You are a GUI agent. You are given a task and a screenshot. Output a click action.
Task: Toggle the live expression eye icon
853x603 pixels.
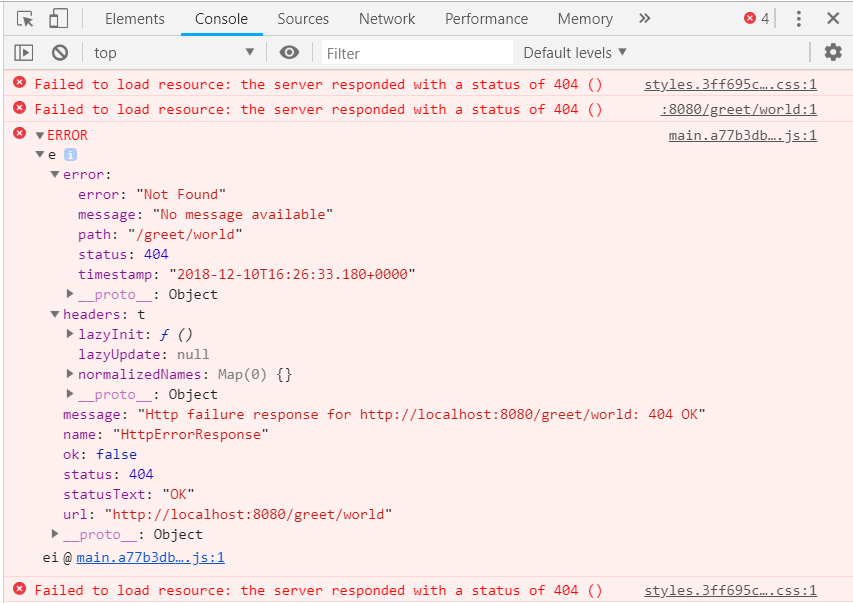pos(289,52)
